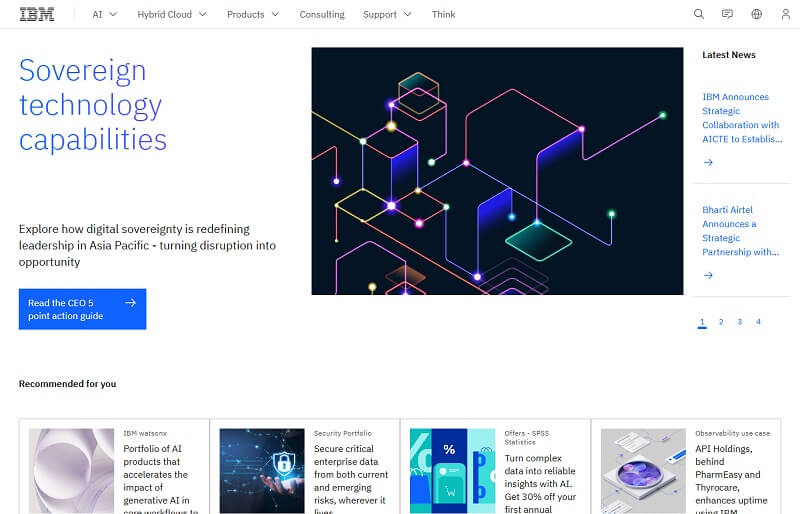800x514 pixels.
Task: Click the hero network illustration image
Action: pos(497,171)
